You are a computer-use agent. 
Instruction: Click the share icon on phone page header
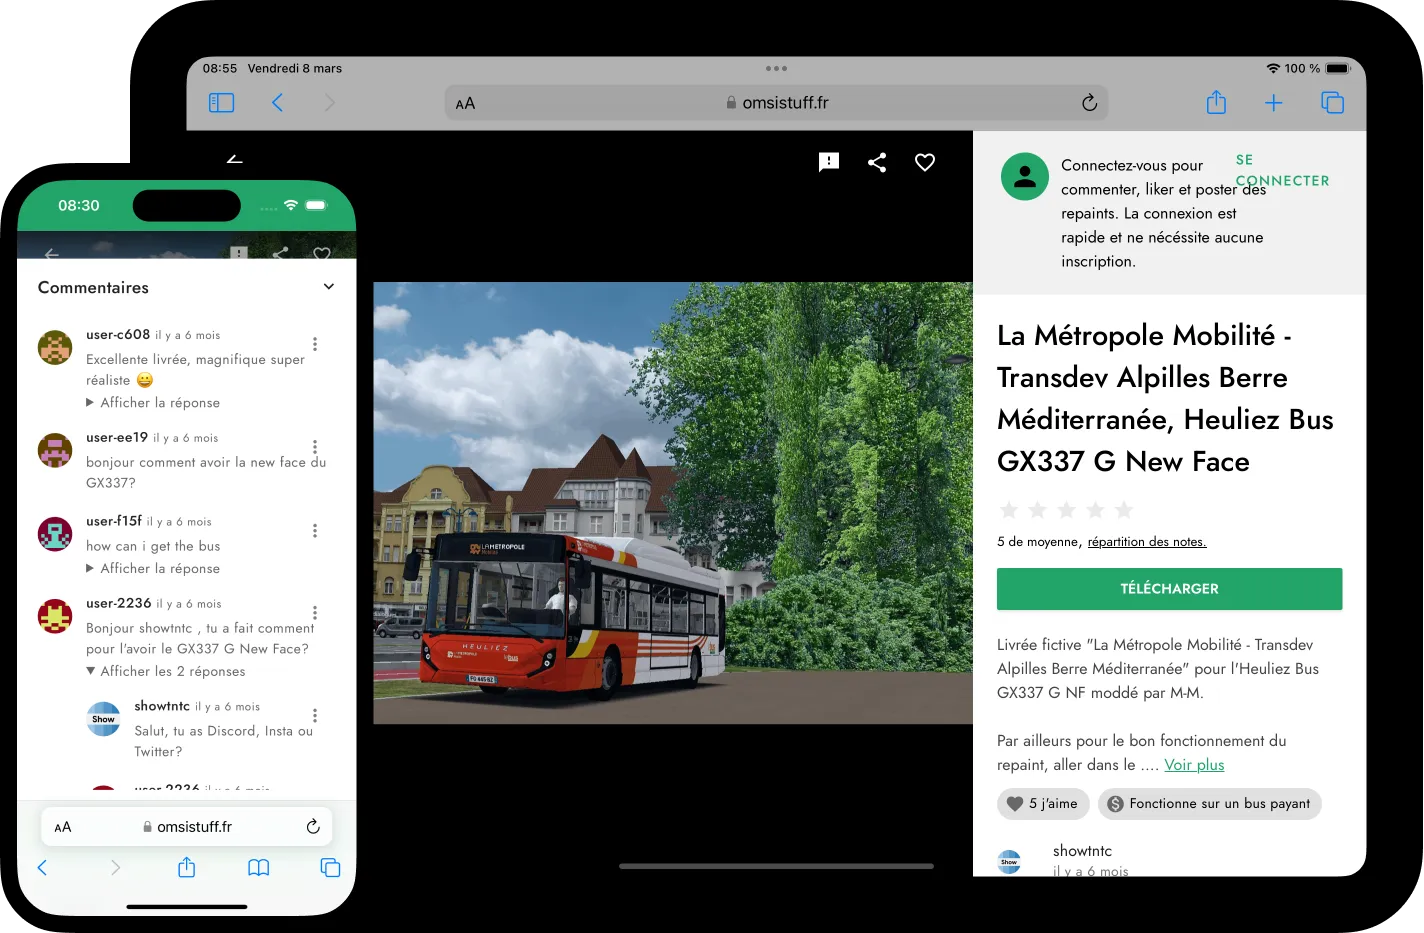280,254
